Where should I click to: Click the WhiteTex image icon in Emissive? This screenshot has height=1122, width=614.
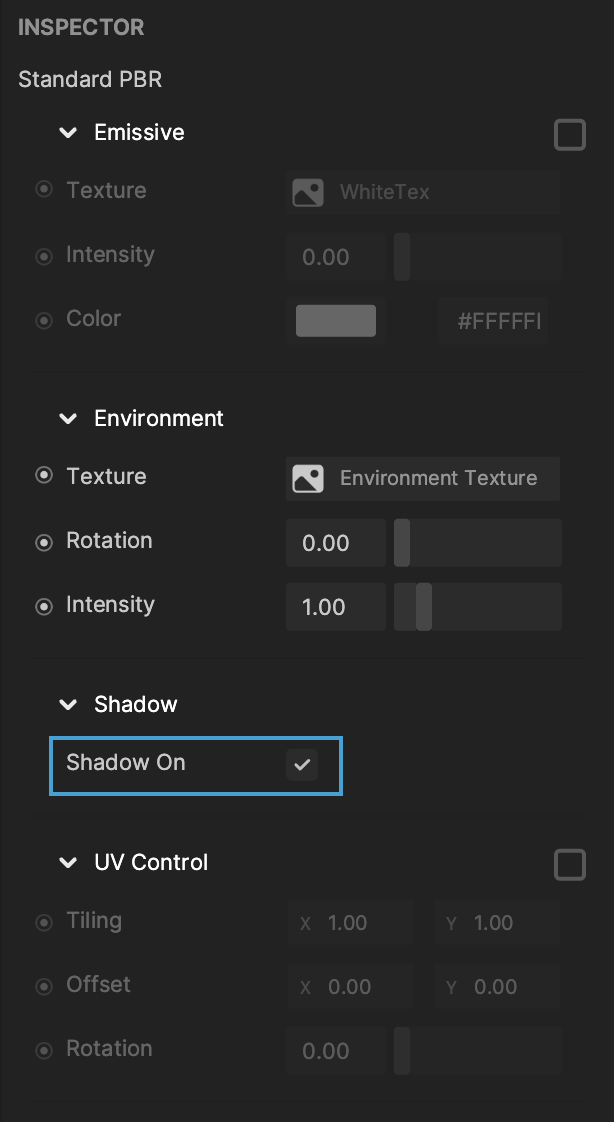click(x=308, y=192)
